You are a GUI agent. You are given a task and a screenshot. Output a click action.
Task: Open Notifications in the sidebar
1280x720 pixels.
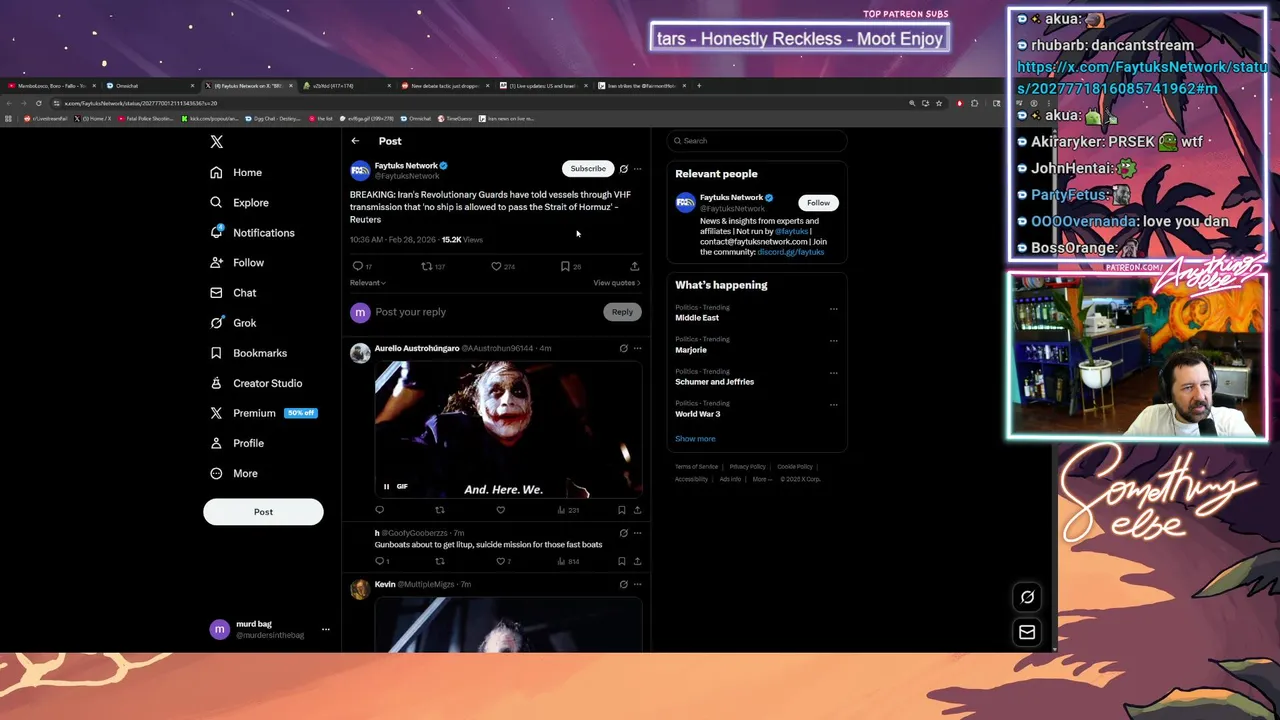click(252, 232)
